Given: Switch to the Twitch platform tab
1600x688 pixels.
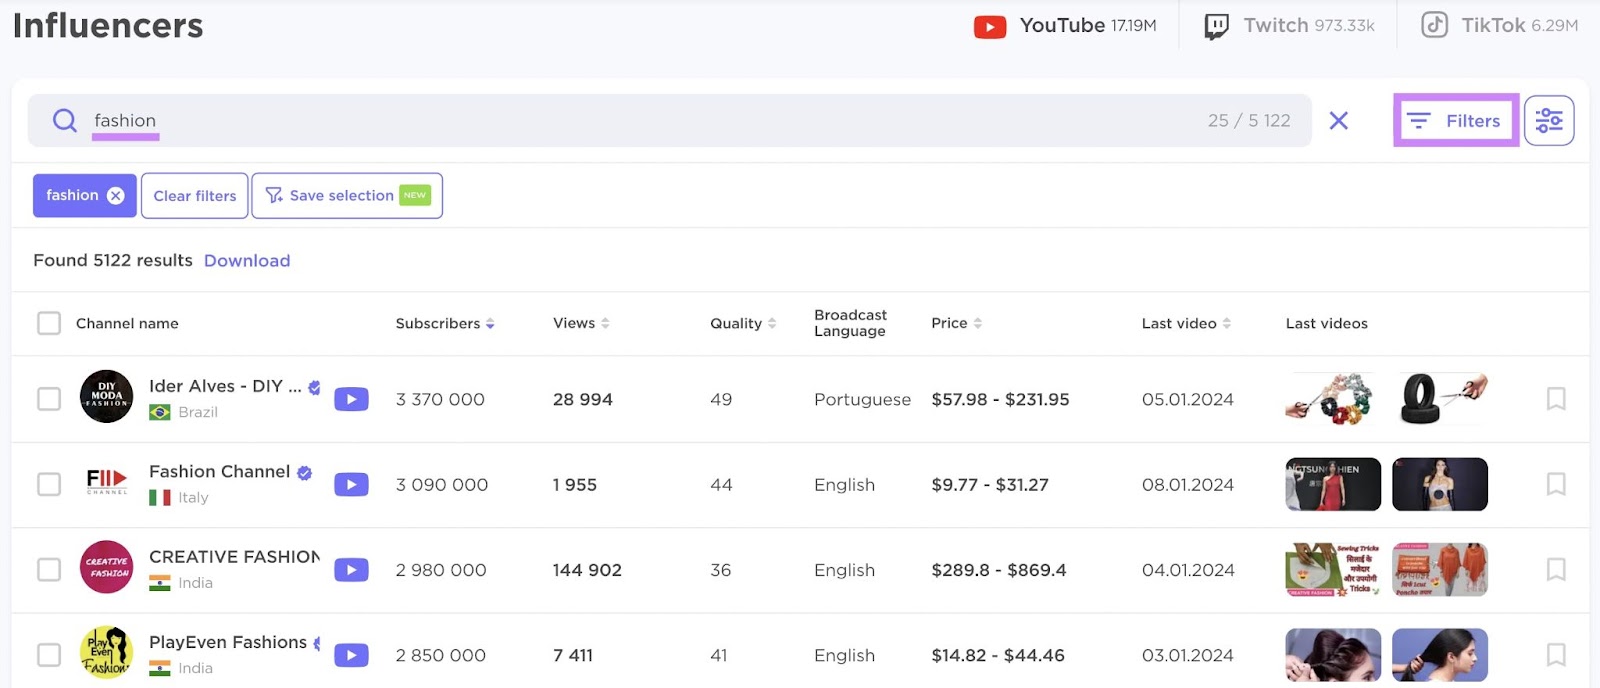Looking at the screenshot, I should pyautogui.click(x=1289, y=26).
